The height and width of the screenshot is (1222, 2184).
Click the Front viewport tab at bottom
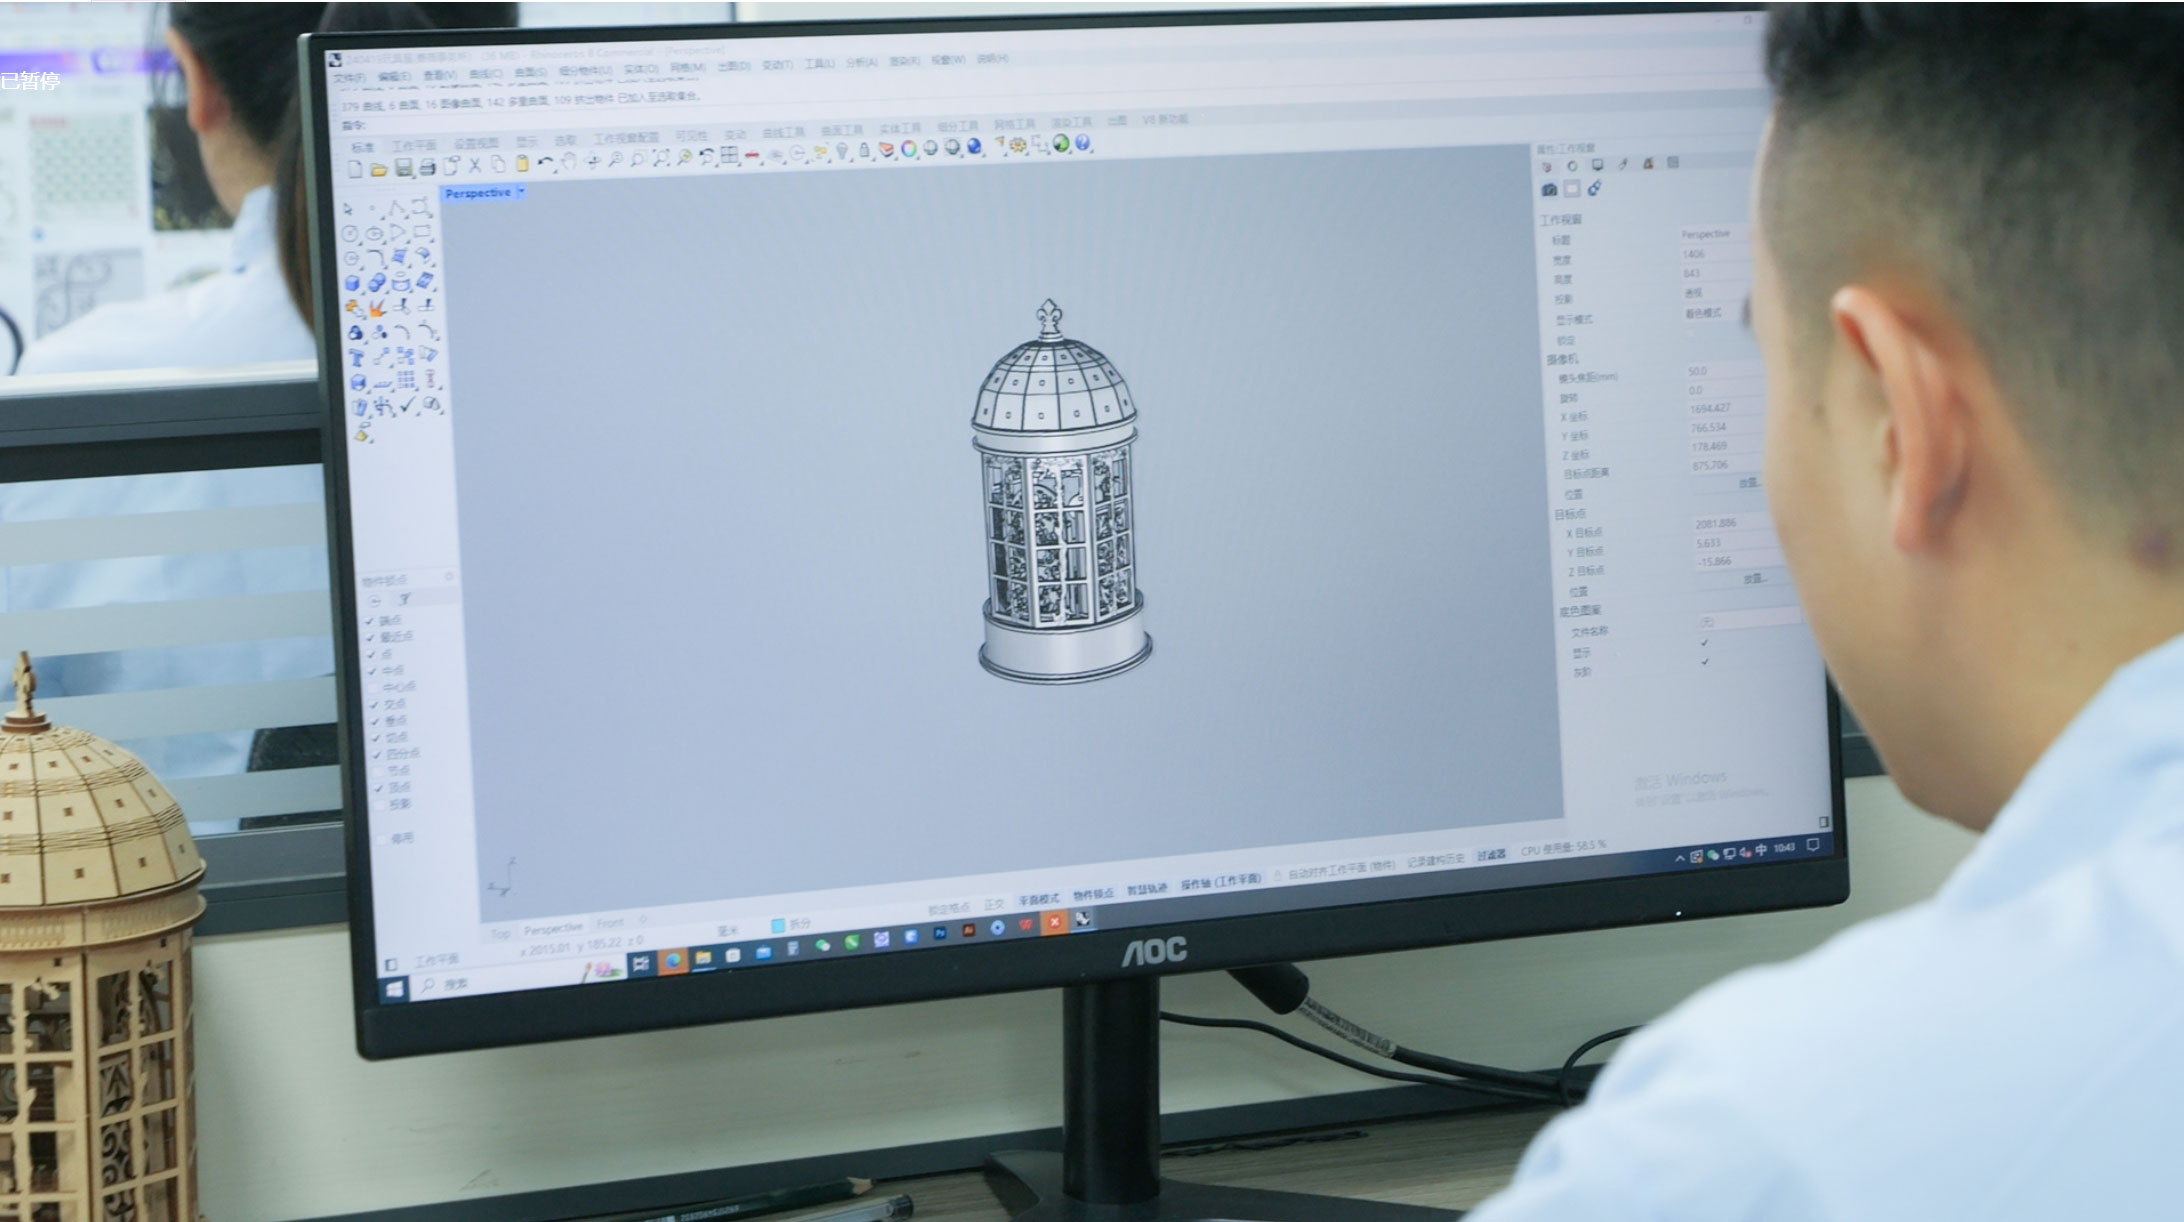point(610,923)
